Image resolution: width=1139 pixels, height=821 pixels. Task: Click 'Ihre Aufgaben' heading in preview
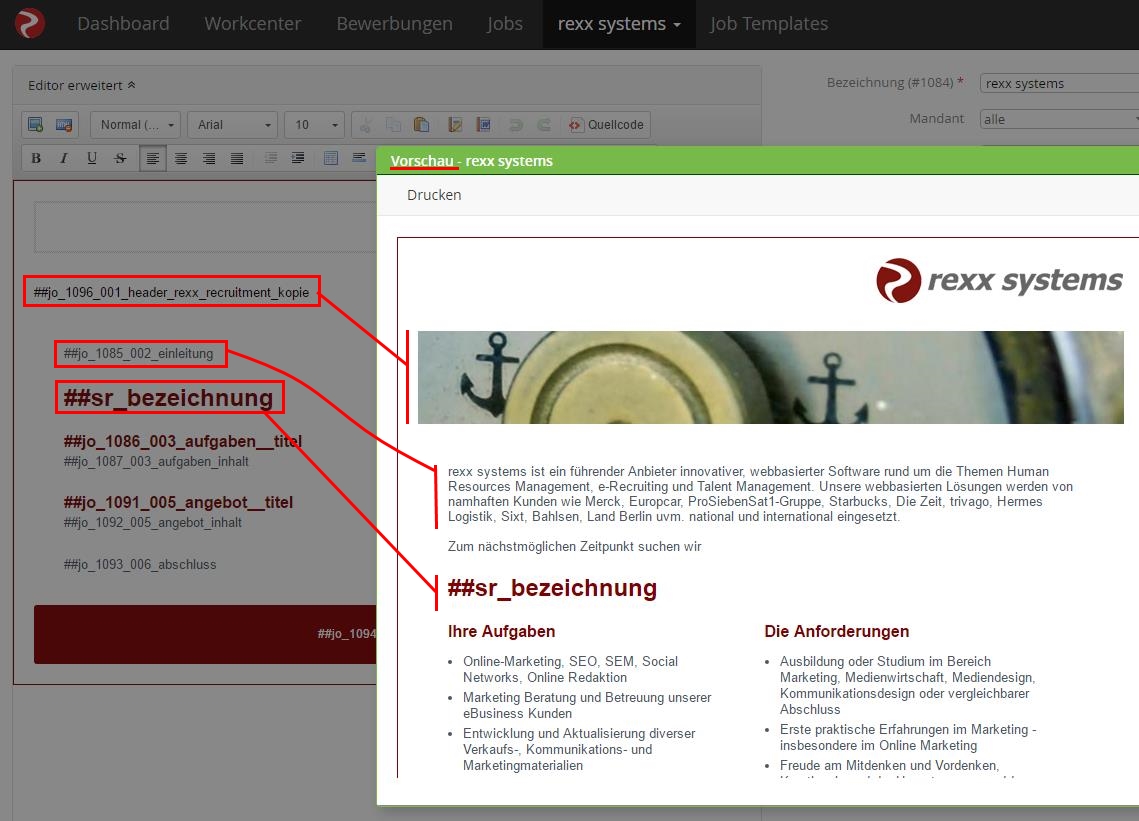point(501,631)
